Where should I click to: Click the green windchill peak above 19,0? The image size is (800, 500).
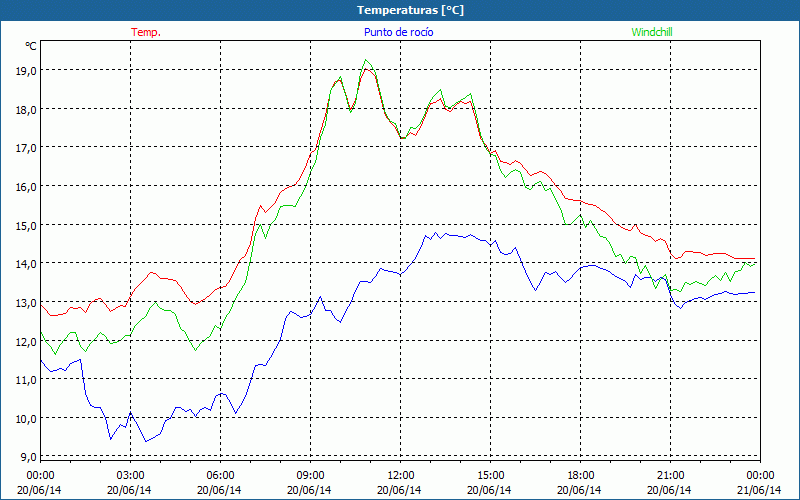coord(365,60)
